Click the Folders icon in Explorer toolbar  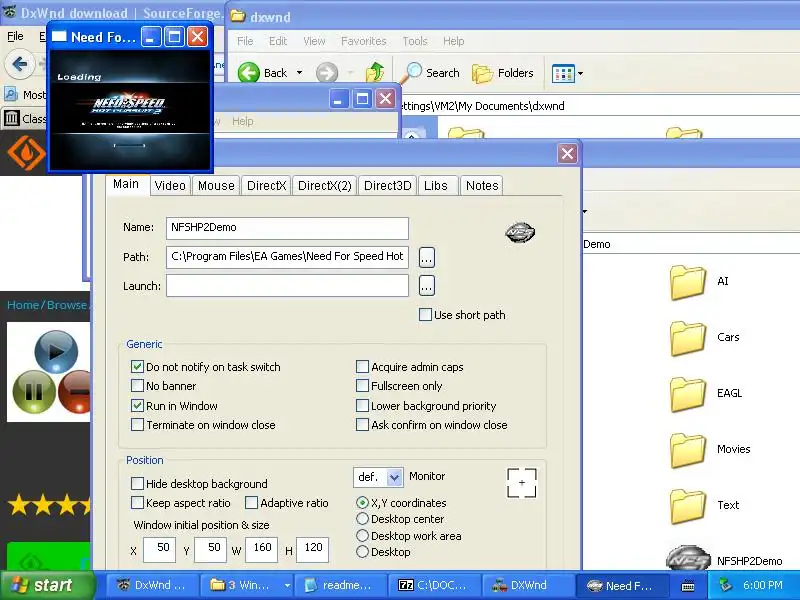point(482,73)
